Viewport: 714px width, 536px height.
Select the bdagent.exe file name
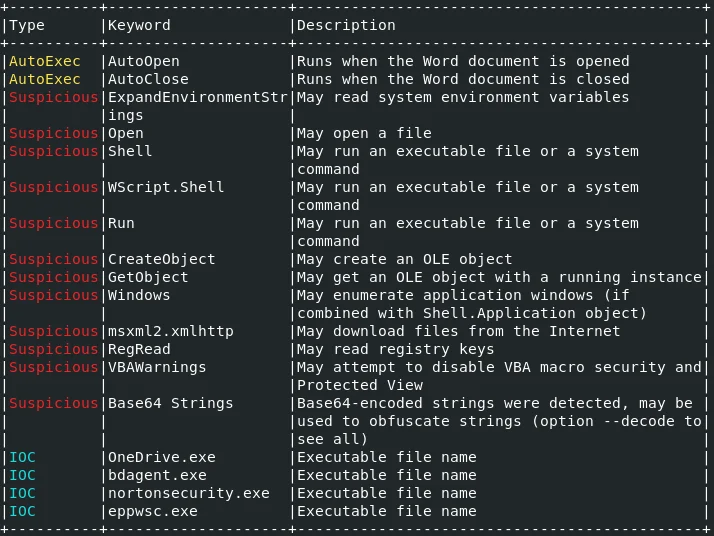click(157, 475)
